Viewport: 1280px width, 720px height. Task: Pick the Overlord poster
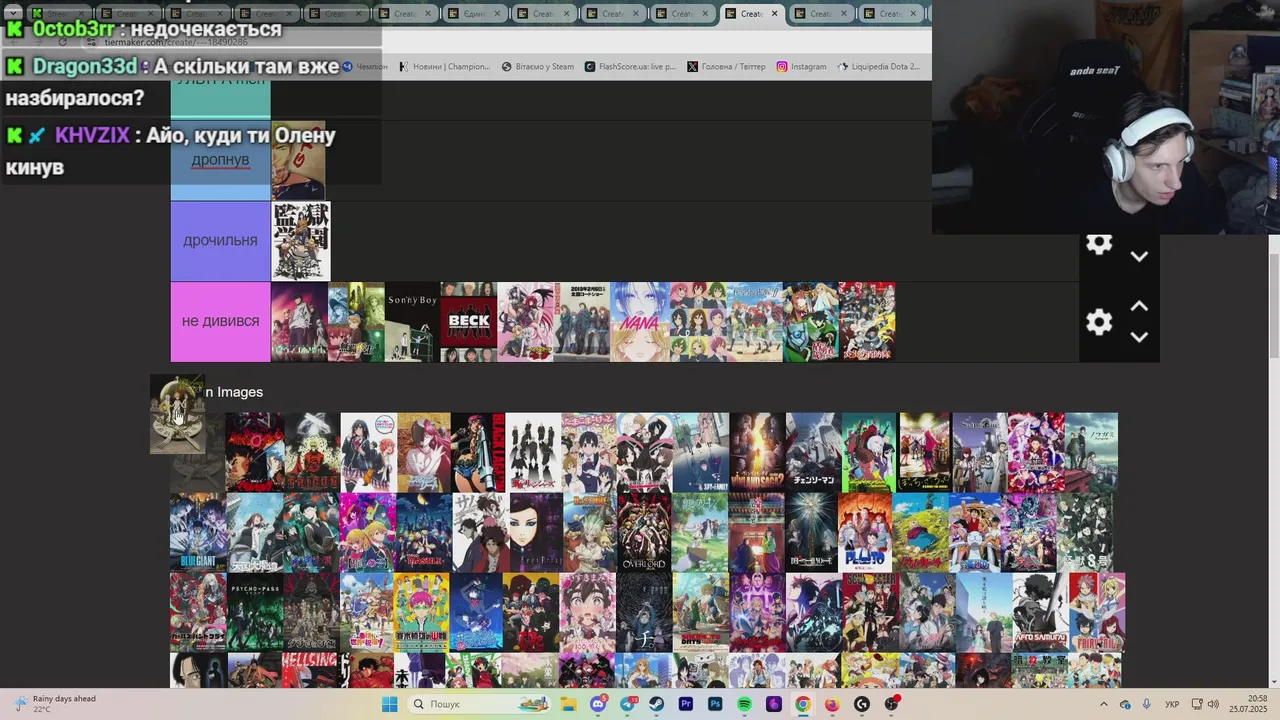[x=644, y=532]
